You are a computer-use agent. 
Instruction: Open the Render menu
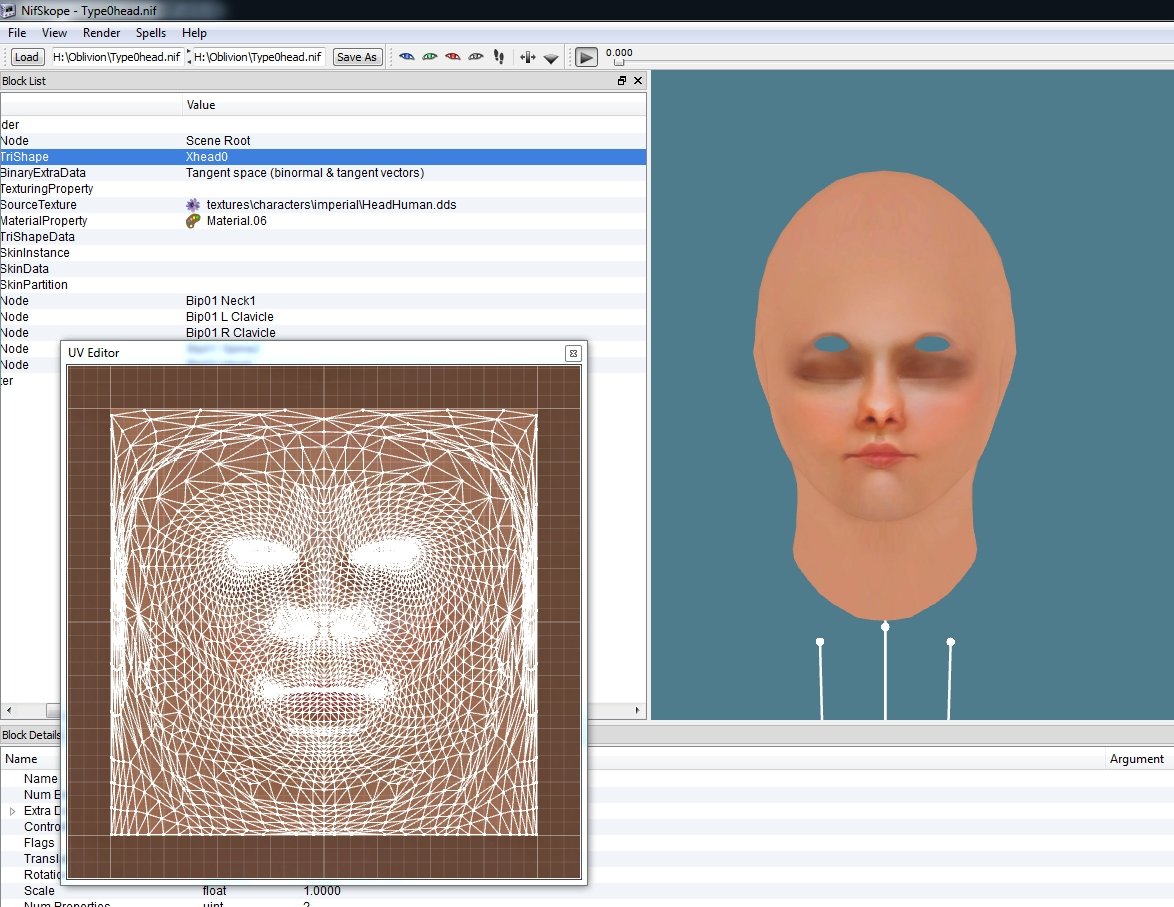(x=101, y=33)
